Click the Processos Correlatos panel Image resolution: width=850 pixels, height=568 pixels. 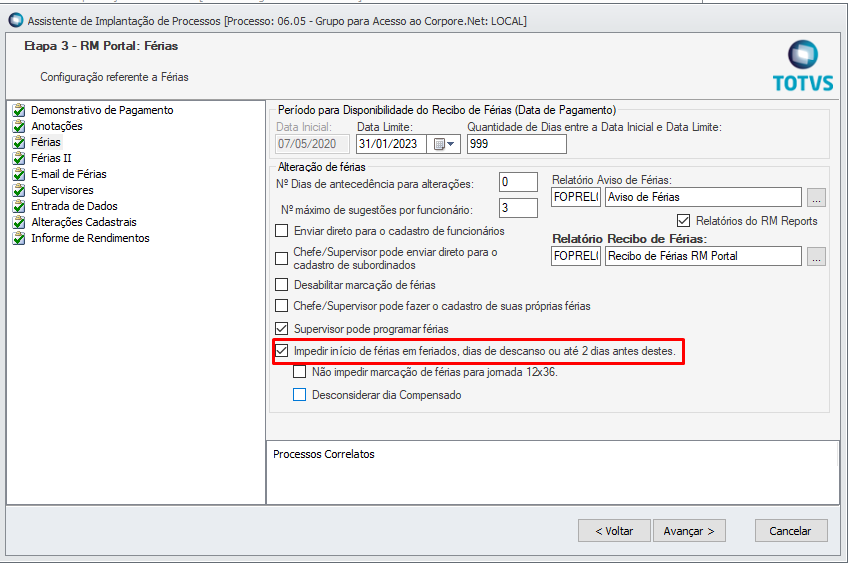point(552,473)
